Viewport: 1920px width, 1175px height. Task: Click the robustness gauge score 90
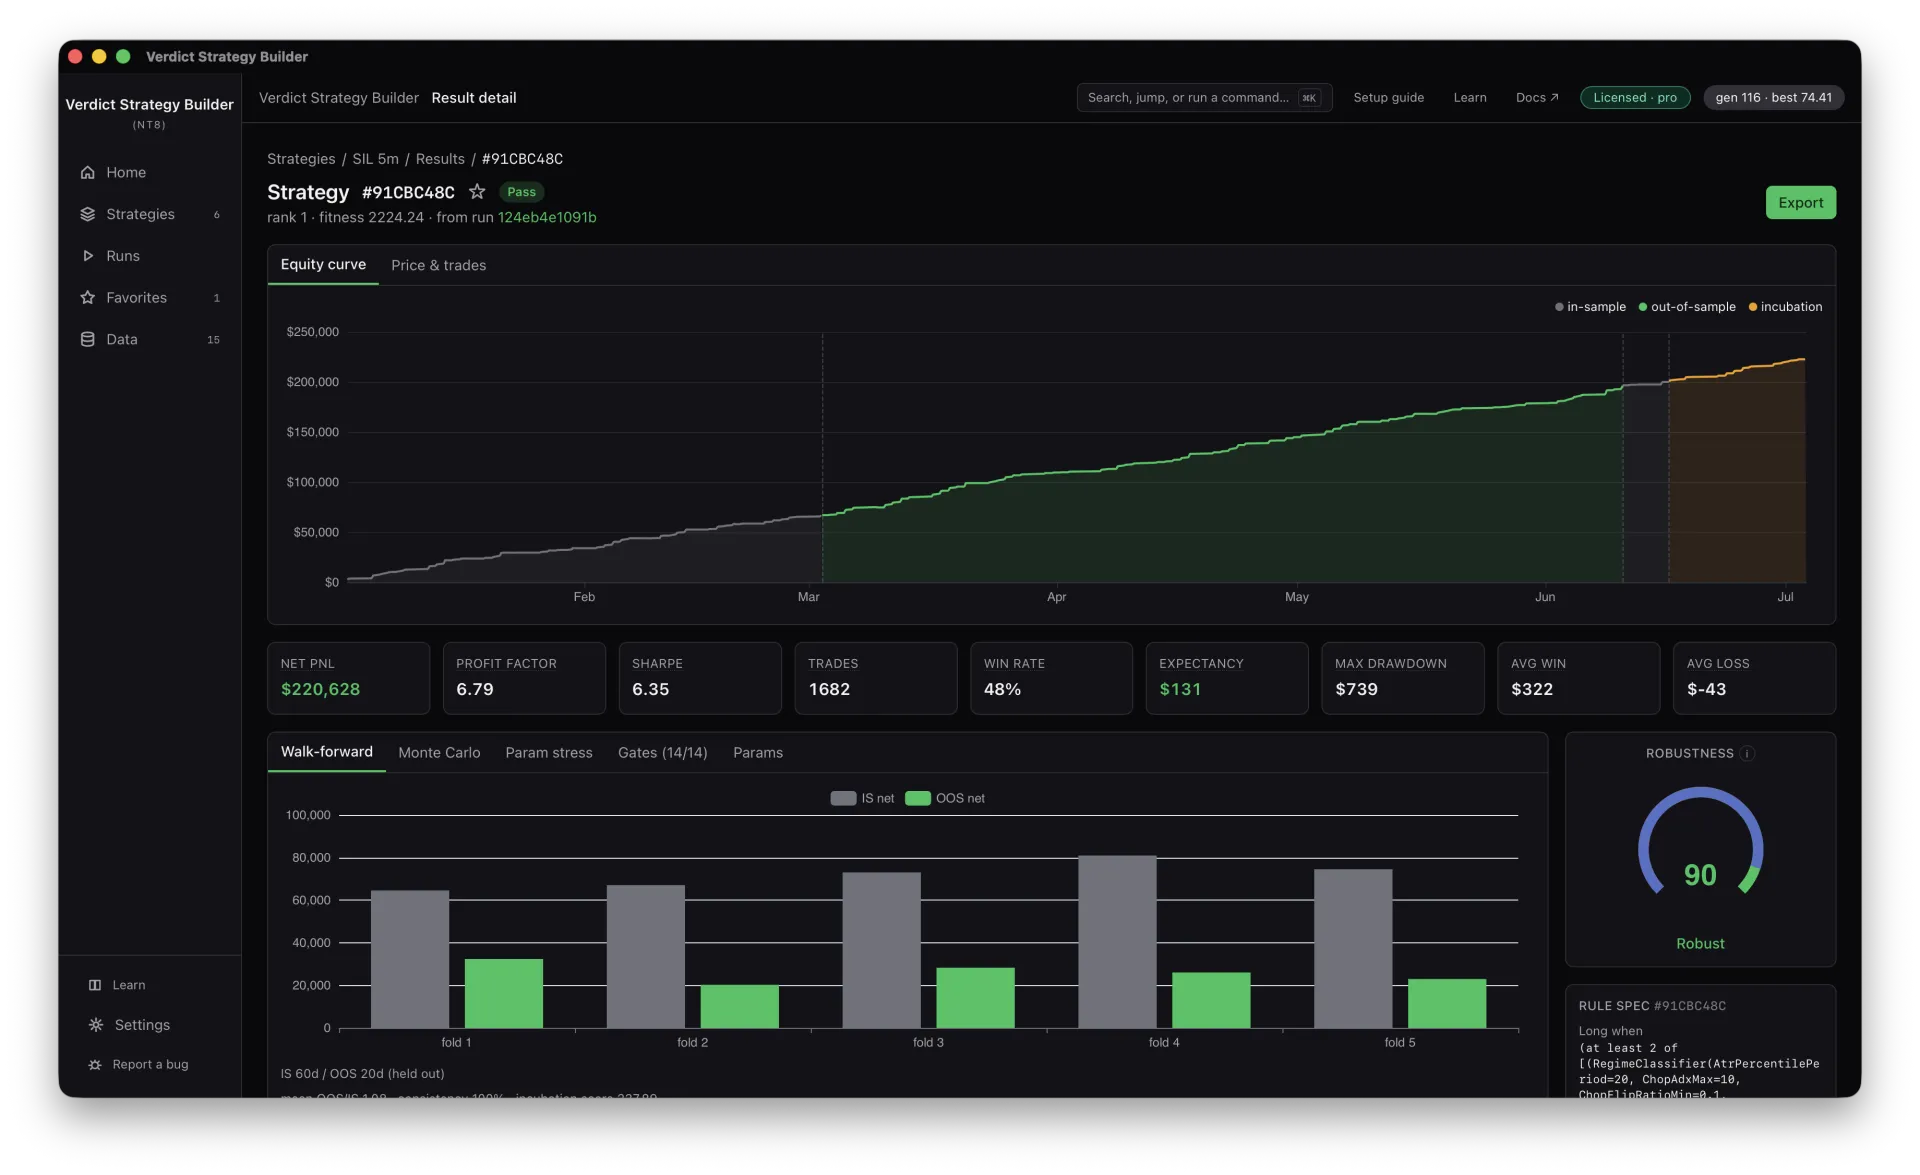pyautogui.click(x=1700, y=875)
